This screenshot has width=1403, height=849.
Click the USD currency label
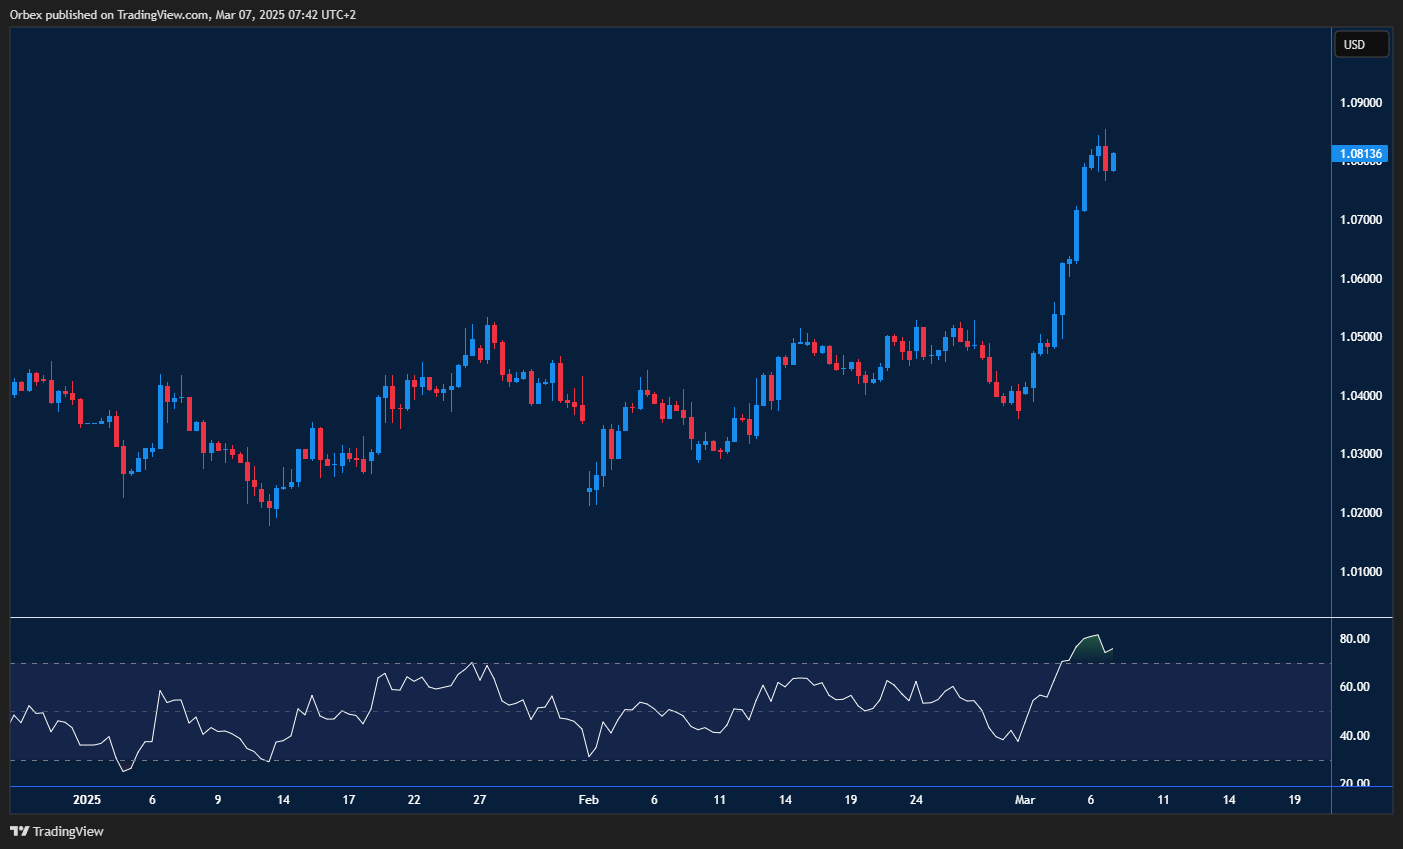(x=1361, y=43)
